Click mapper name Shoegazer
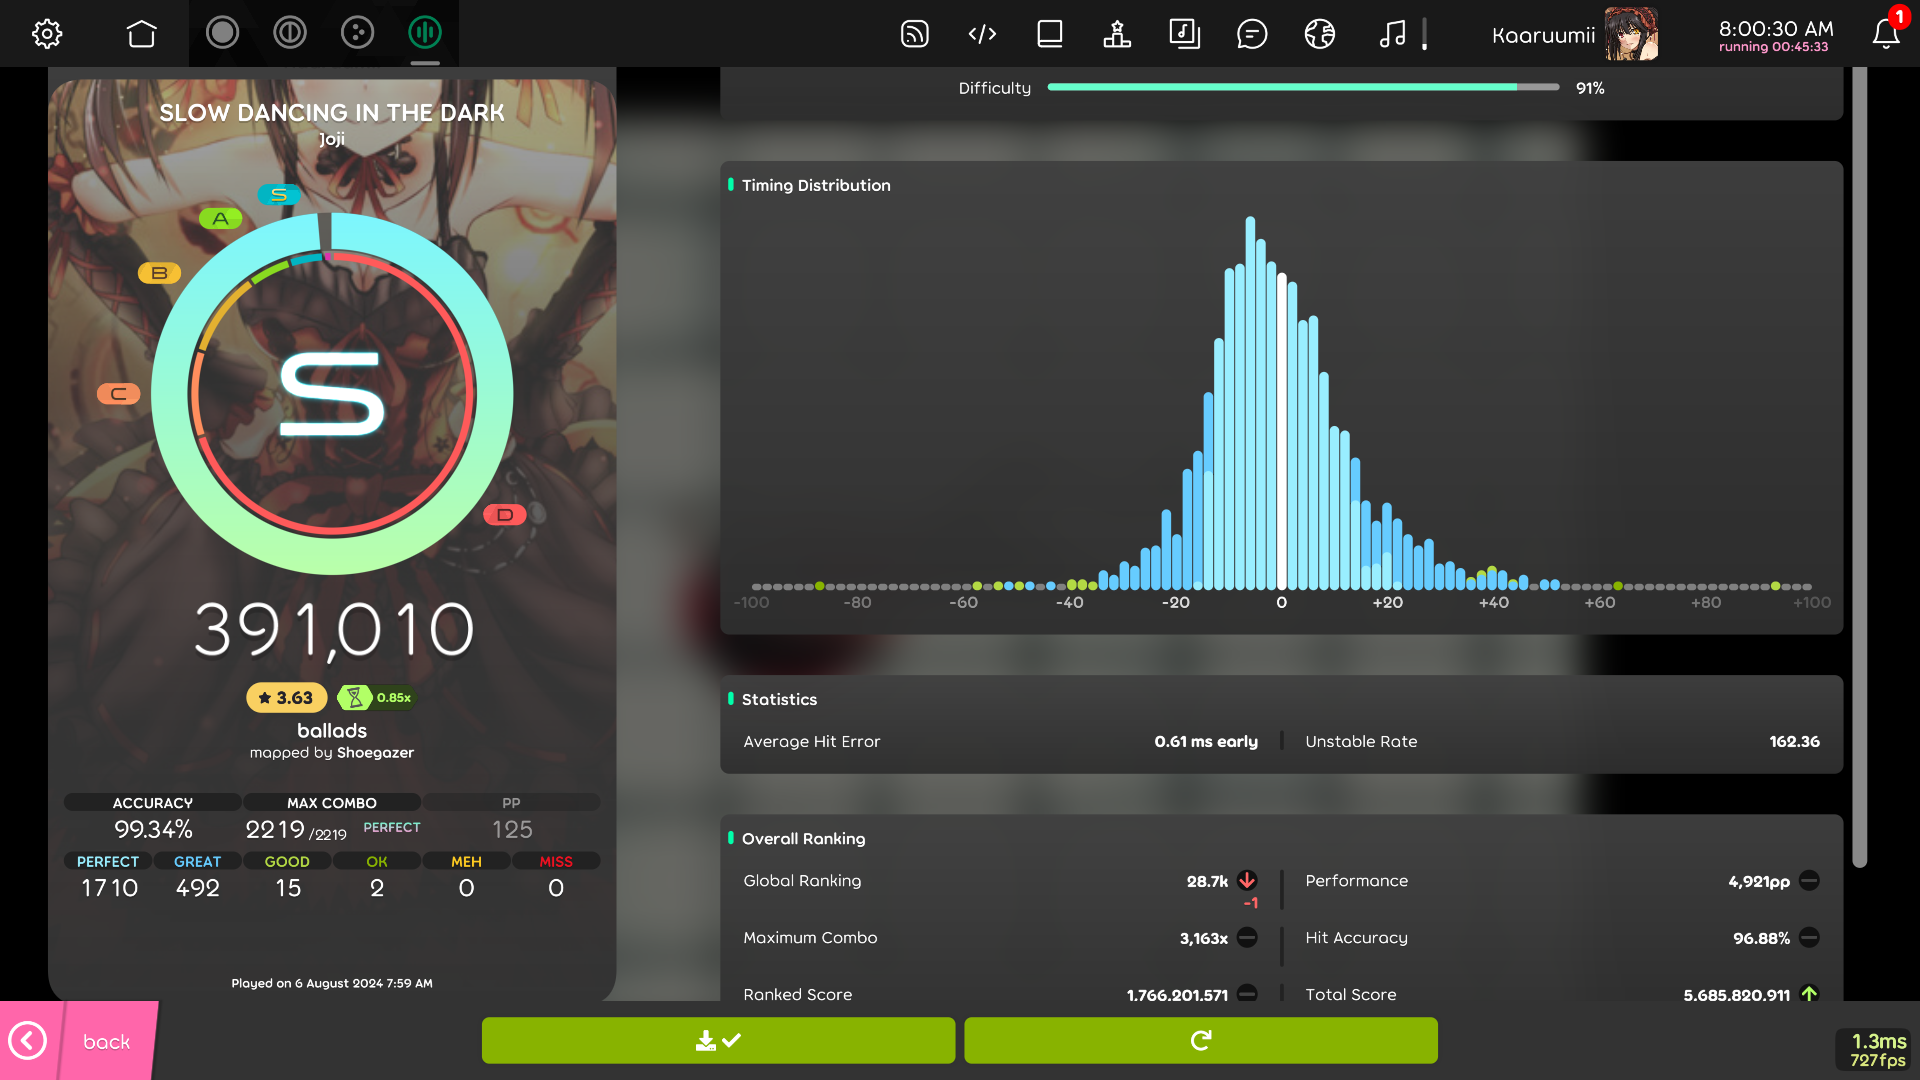The image size is (1920, 1080). pos(375,753)
